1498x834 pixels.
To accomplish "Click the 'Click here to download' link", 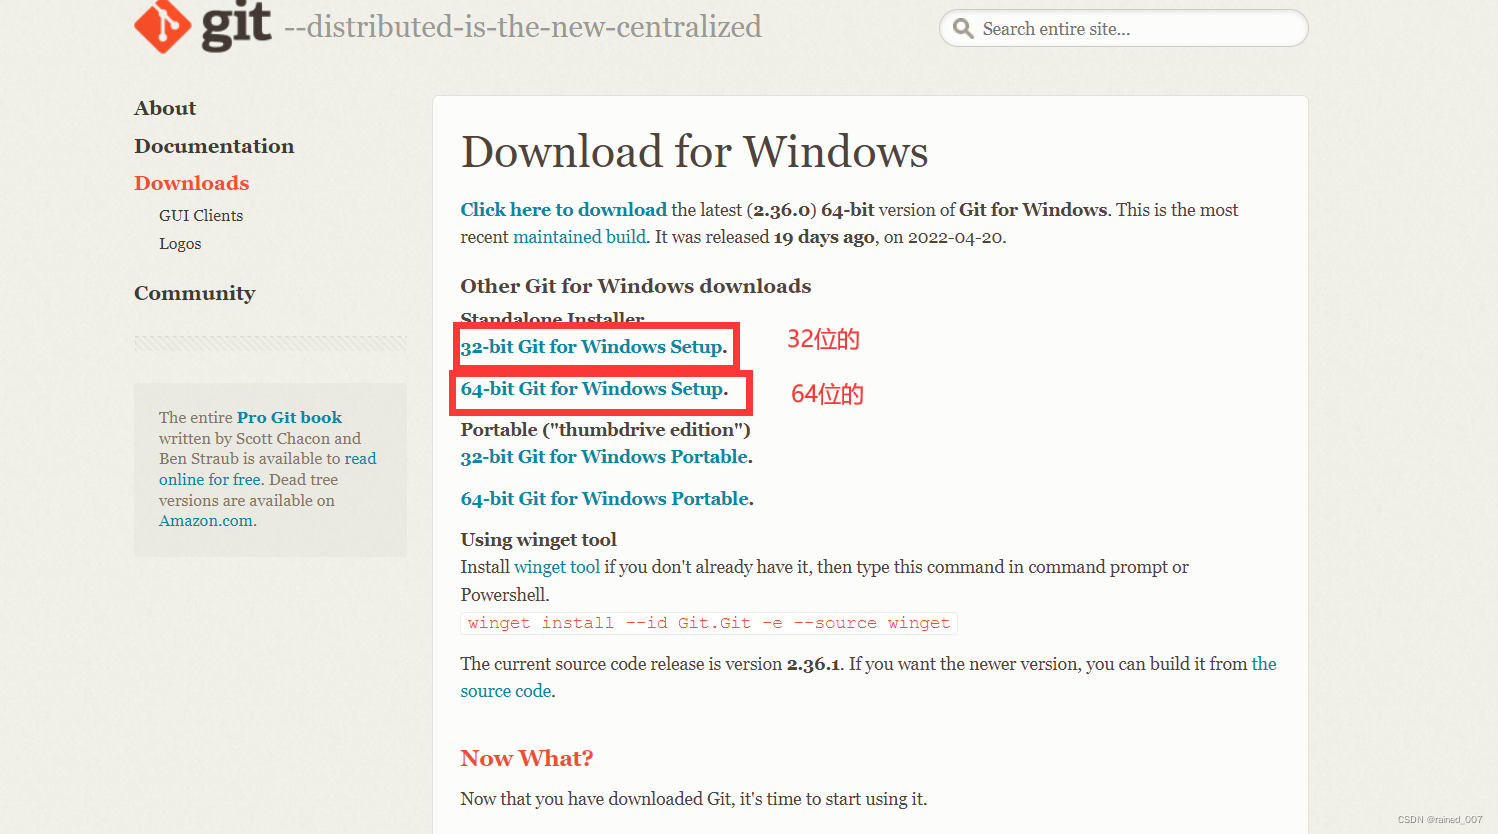I will tap(563, 209).
